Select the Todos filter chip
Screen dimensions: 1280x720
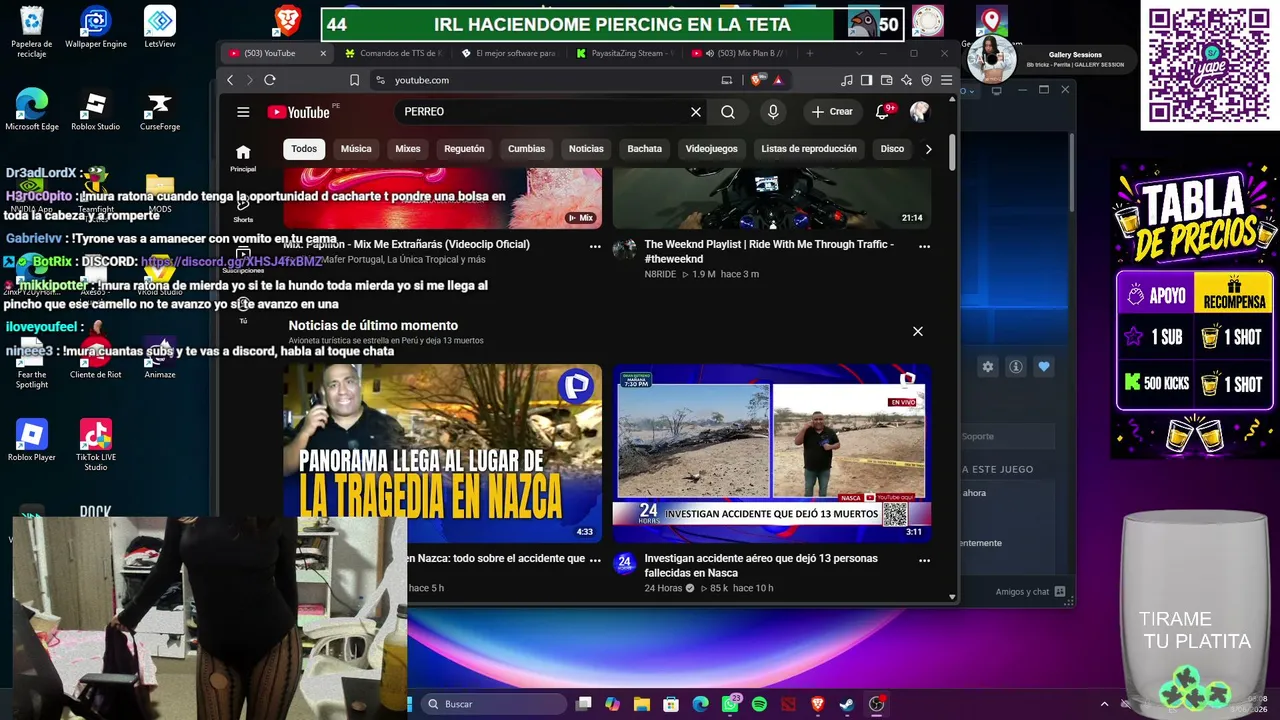(304, 149)
